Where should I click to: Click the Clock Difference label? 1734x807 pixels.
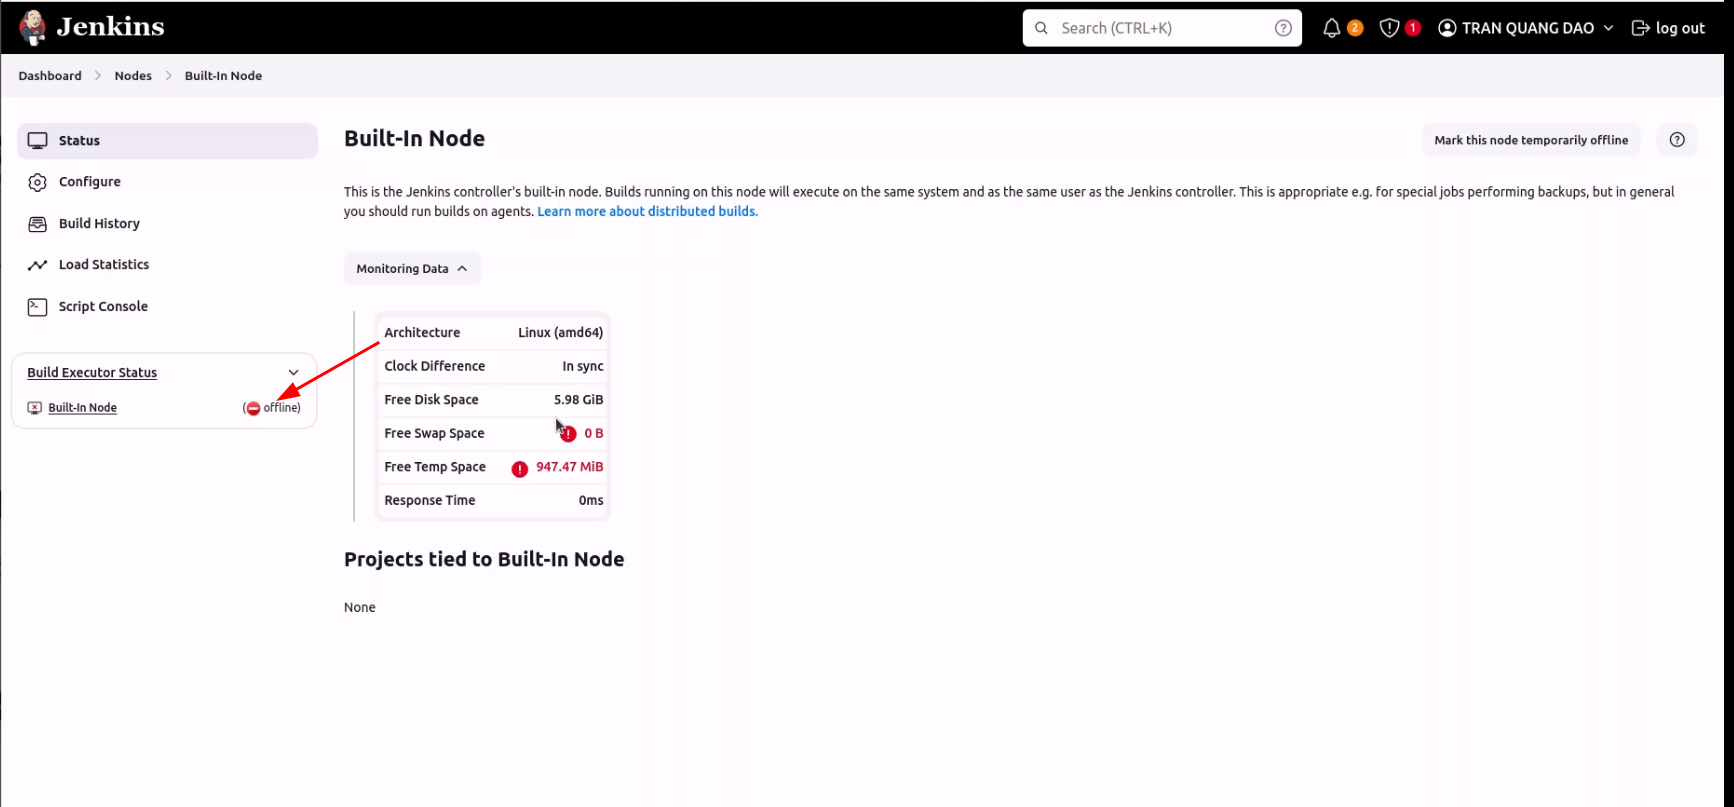pos(434,367)
